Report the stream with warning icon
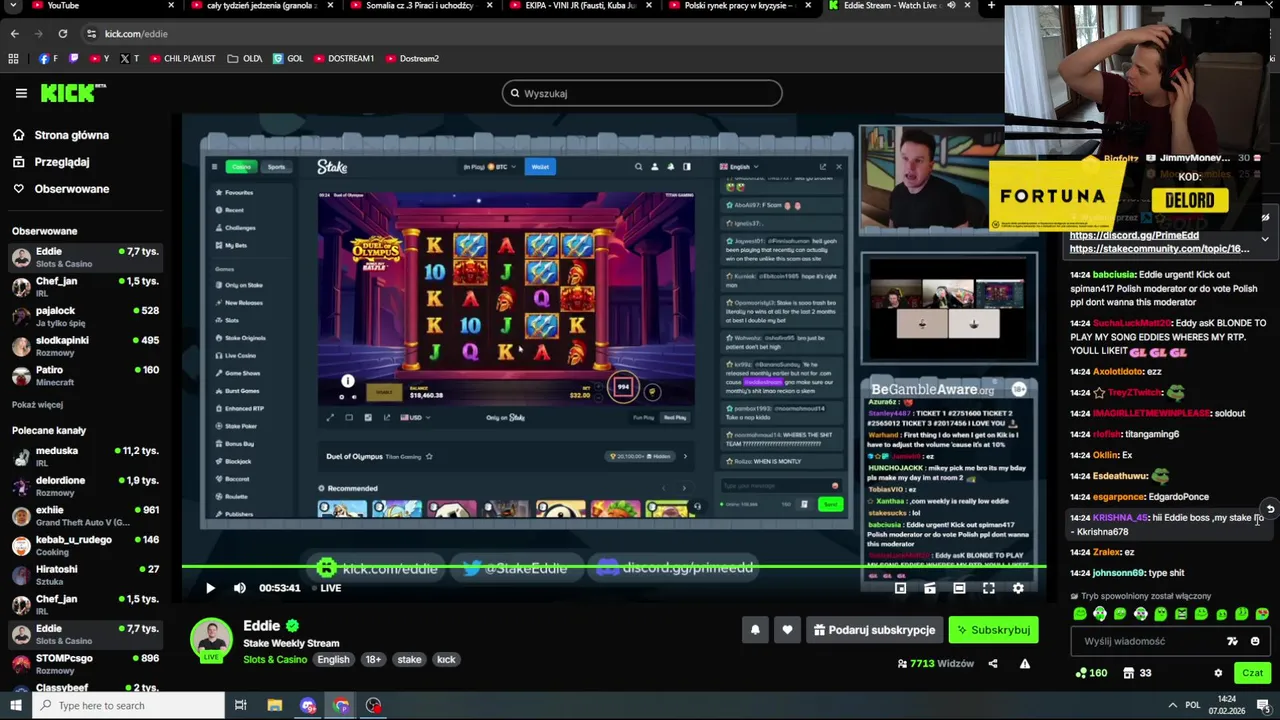Screen dimensions: 1280x720 coord(1025,663)
